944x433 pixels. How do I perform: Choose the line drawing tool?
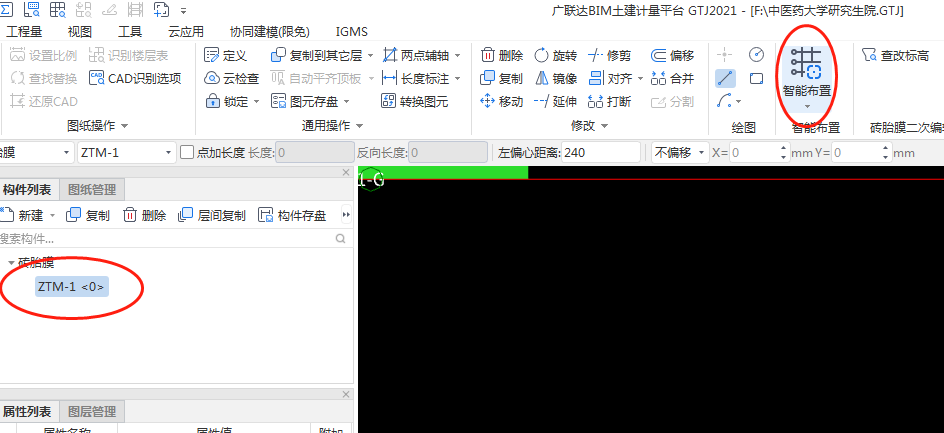click(725, 78)
